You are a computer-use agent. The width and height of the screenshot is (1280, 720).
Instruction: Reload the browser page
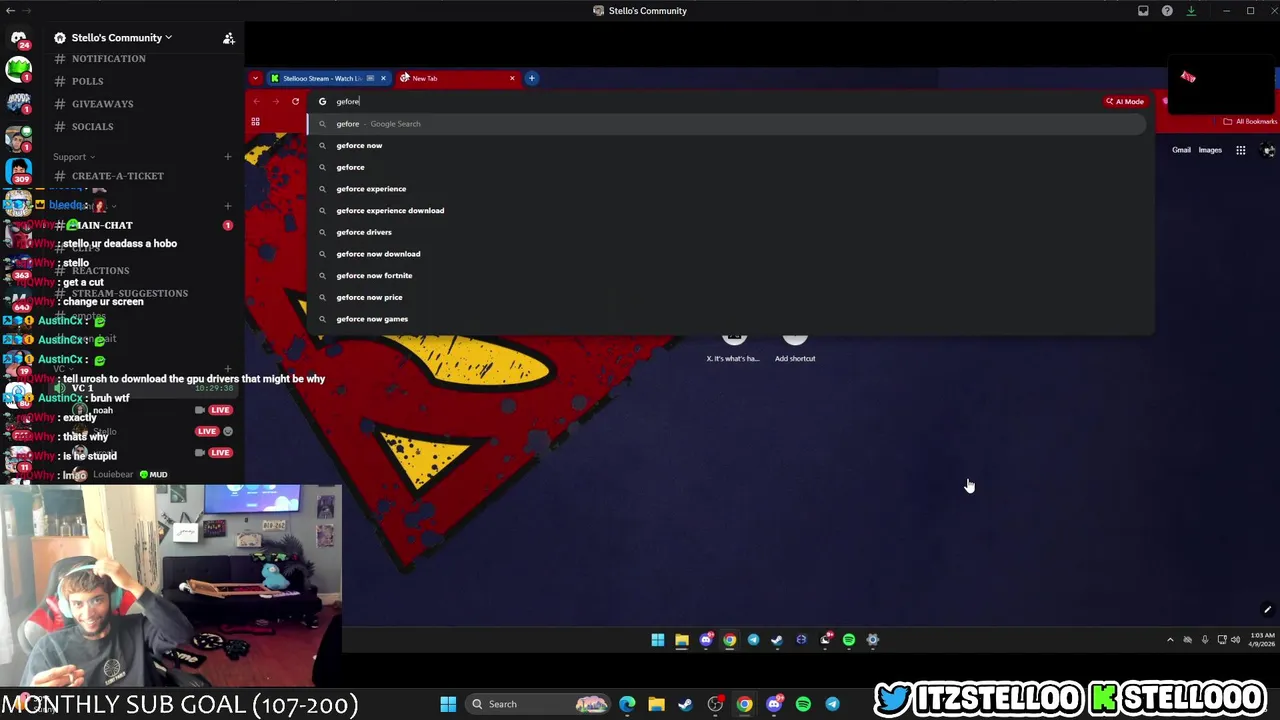(295, 101)
